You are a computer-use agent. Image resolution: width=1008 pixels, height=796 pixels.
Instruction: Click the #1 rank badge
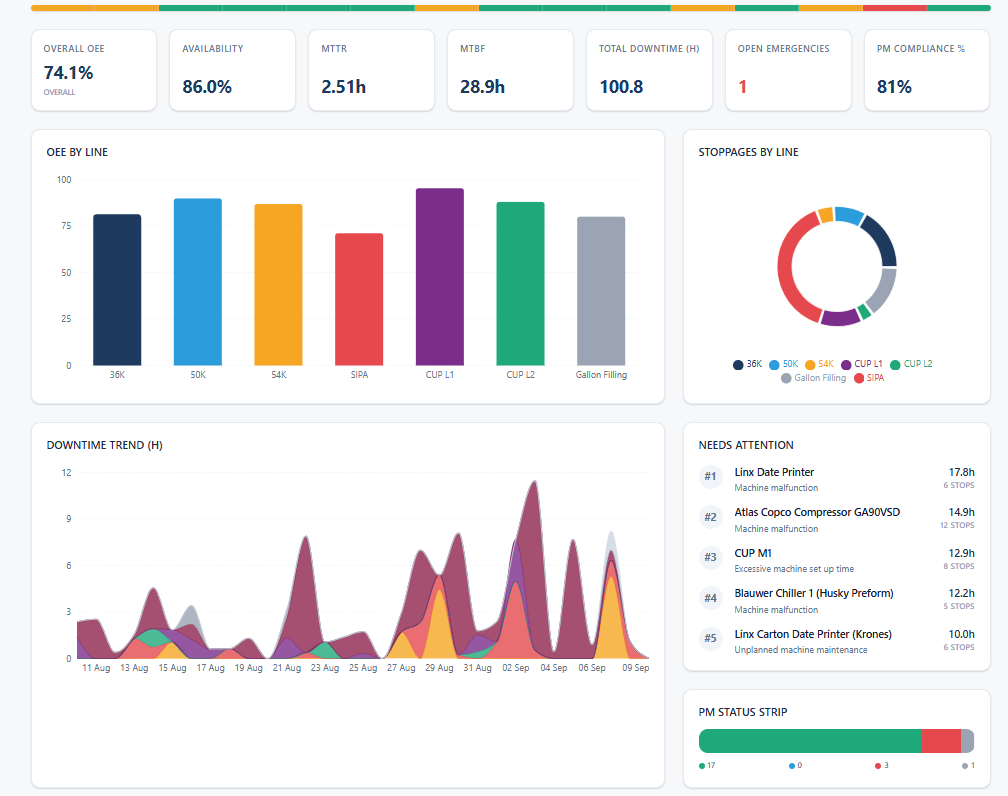pyautogui.click(x=710, y=476)
